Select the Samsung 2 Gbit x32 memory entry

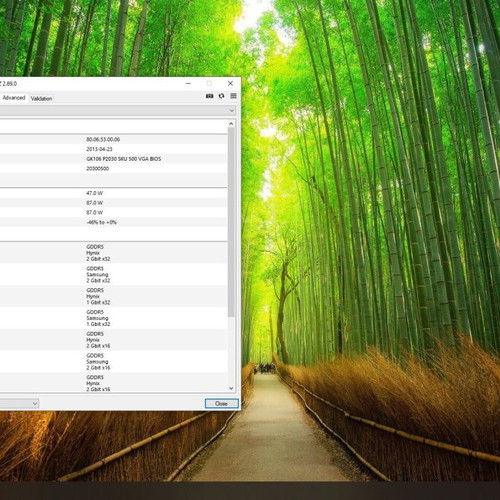click(x=114, y=274)
